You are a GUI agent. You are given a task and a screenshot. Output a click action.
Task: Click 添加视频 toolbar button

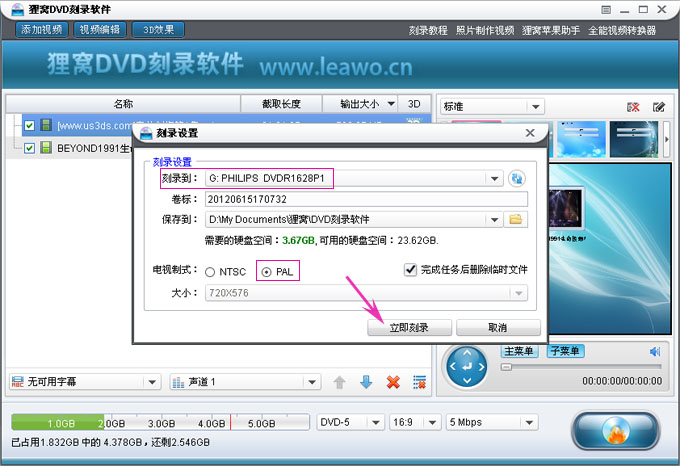coord(42,29)
